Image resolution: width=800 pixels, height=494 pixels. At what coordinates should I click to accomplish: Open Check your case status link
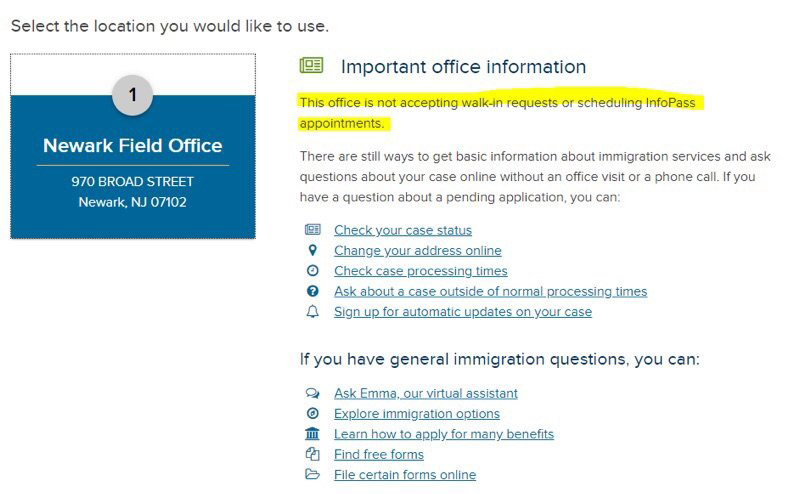[x=403, y=230]
